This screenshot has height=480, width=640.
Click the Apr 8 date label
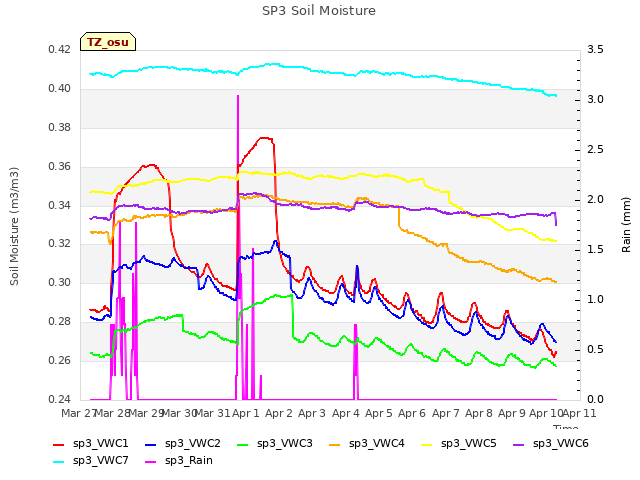(479, 413)
